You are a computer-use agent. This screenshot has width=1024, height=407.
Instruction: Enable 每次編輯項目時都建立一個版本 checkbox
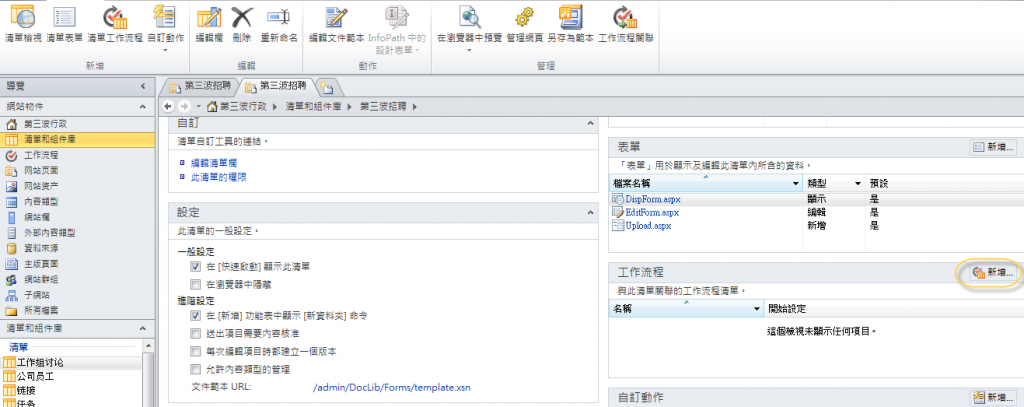click(x=195, y=351)
